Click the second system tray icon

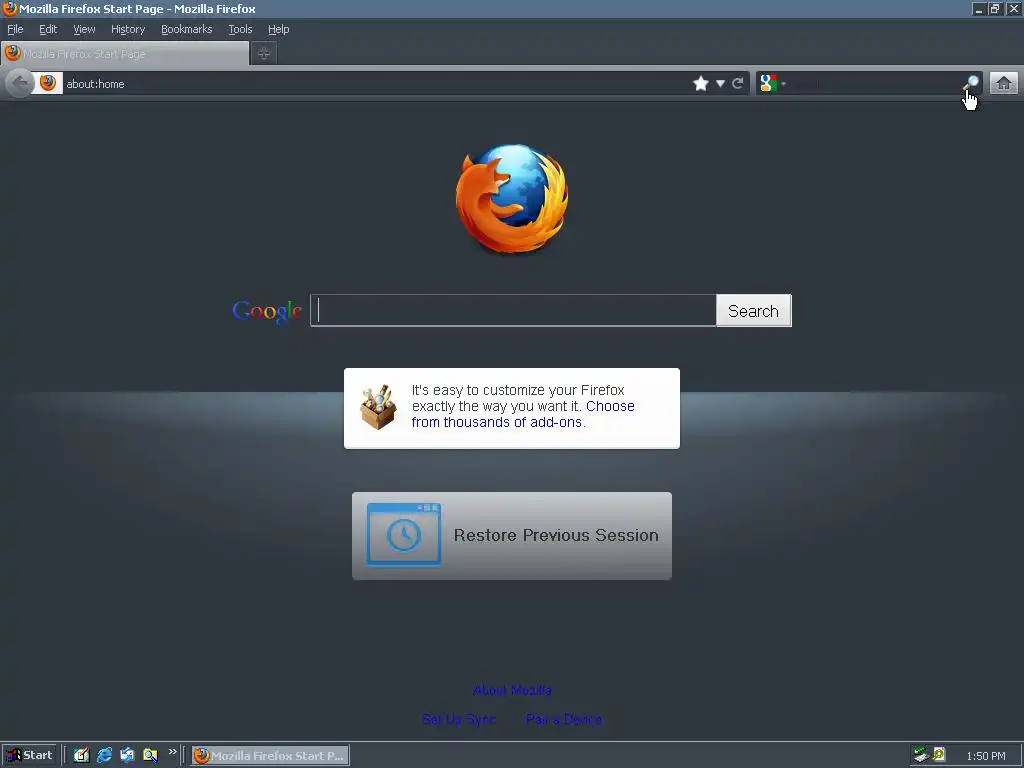(x=939, y=755)
